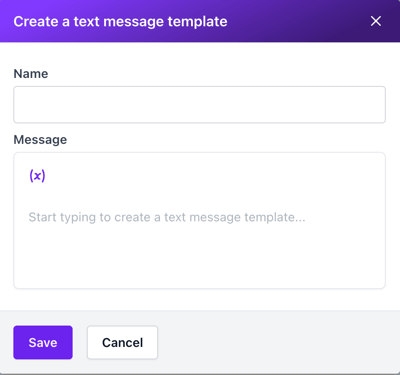Select the 'Start typing' placeholder text

pos(167,217)
